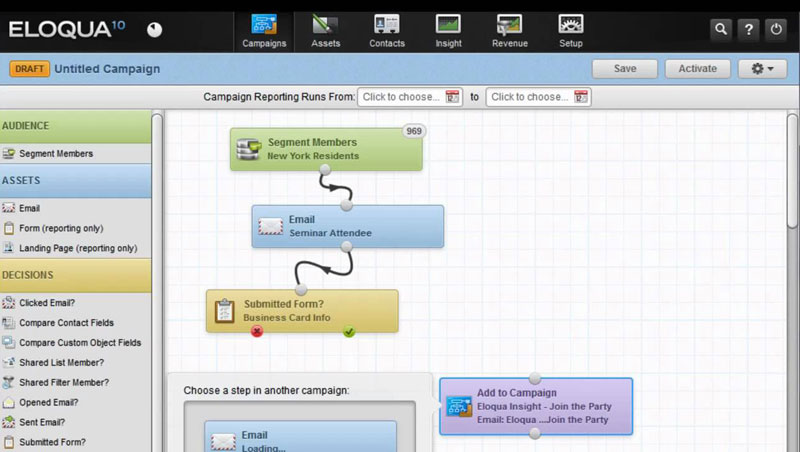This screenshot has height=452, width=800.
Task: Click clipboard icon on Submitted Form? node
Action: (x=224, y=311)
